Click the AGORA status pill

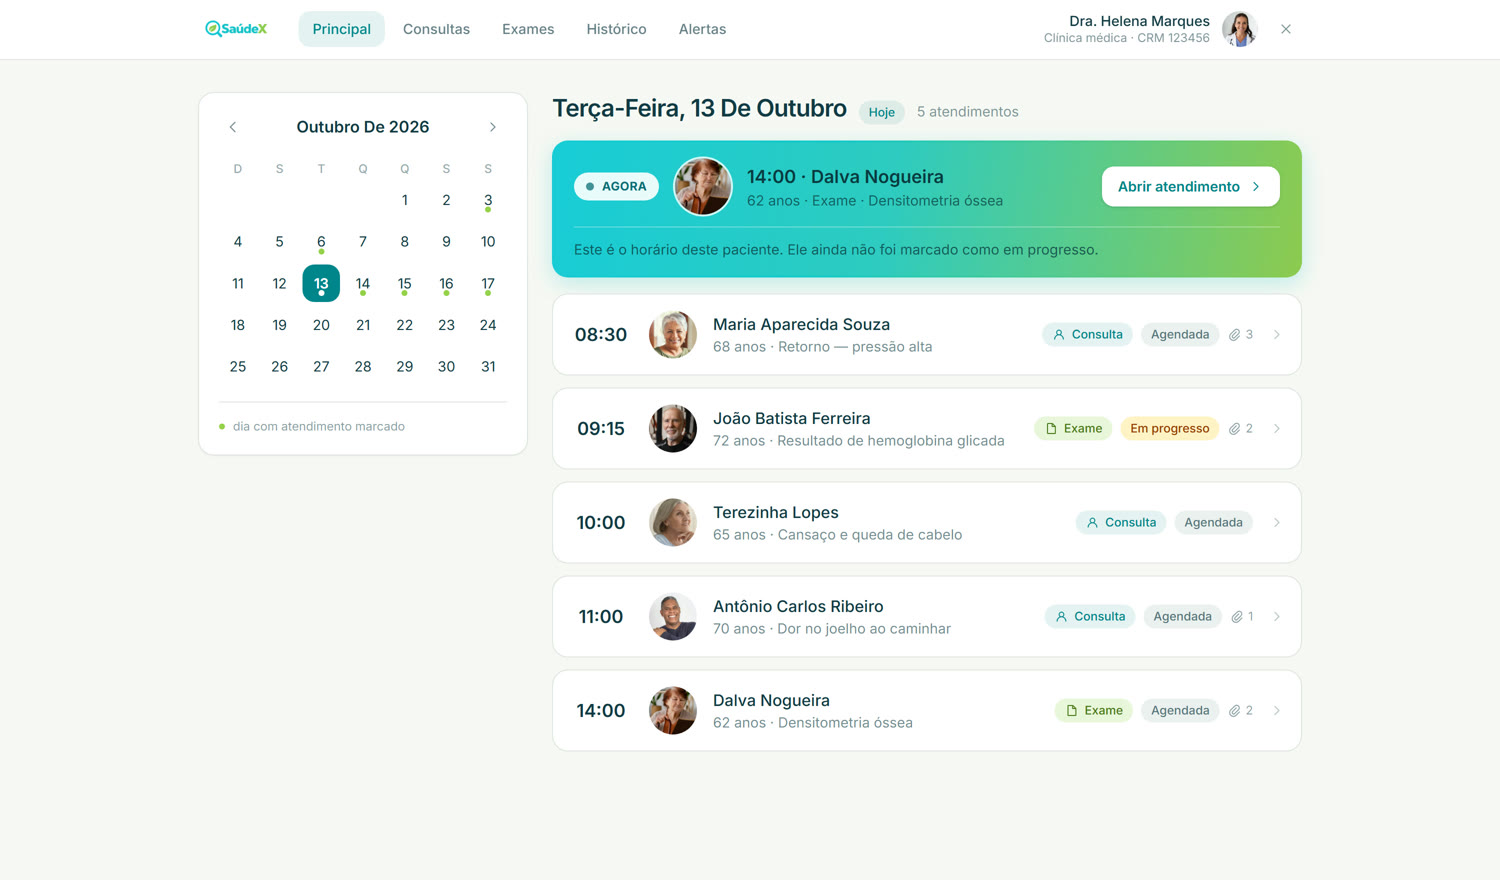point(616,187)
